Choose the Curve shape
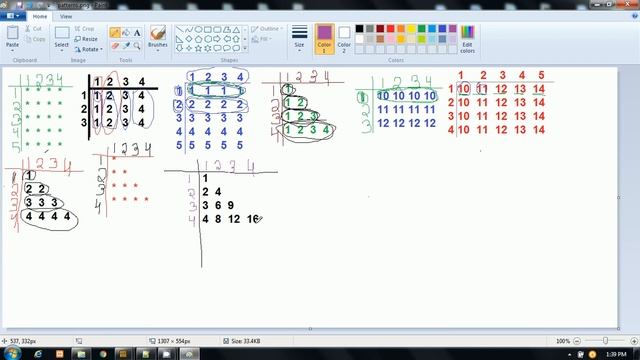 tap(189, 30)
